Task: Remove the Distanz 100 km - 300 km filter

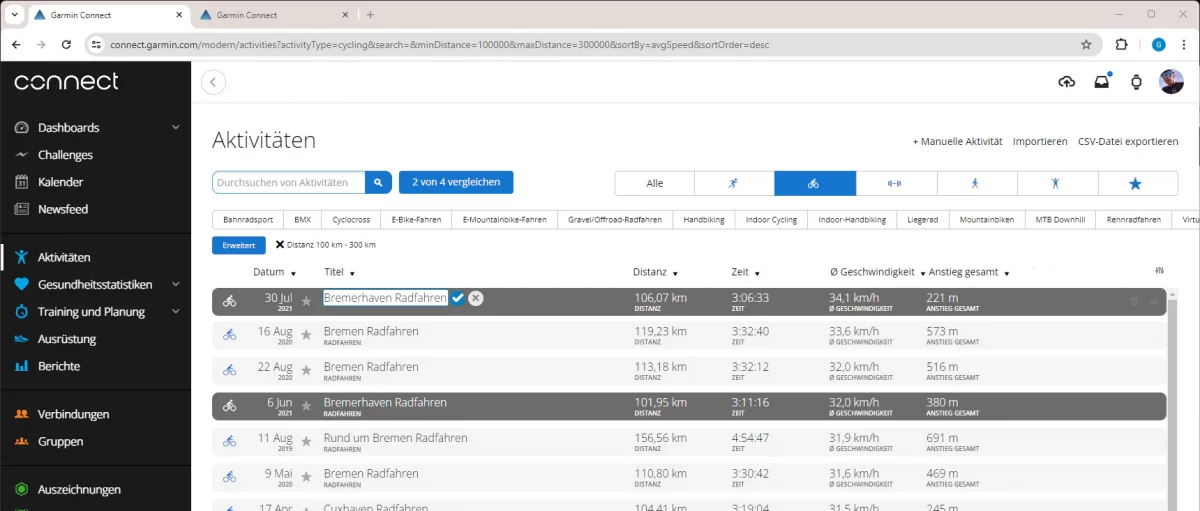Action: [280, 245]
